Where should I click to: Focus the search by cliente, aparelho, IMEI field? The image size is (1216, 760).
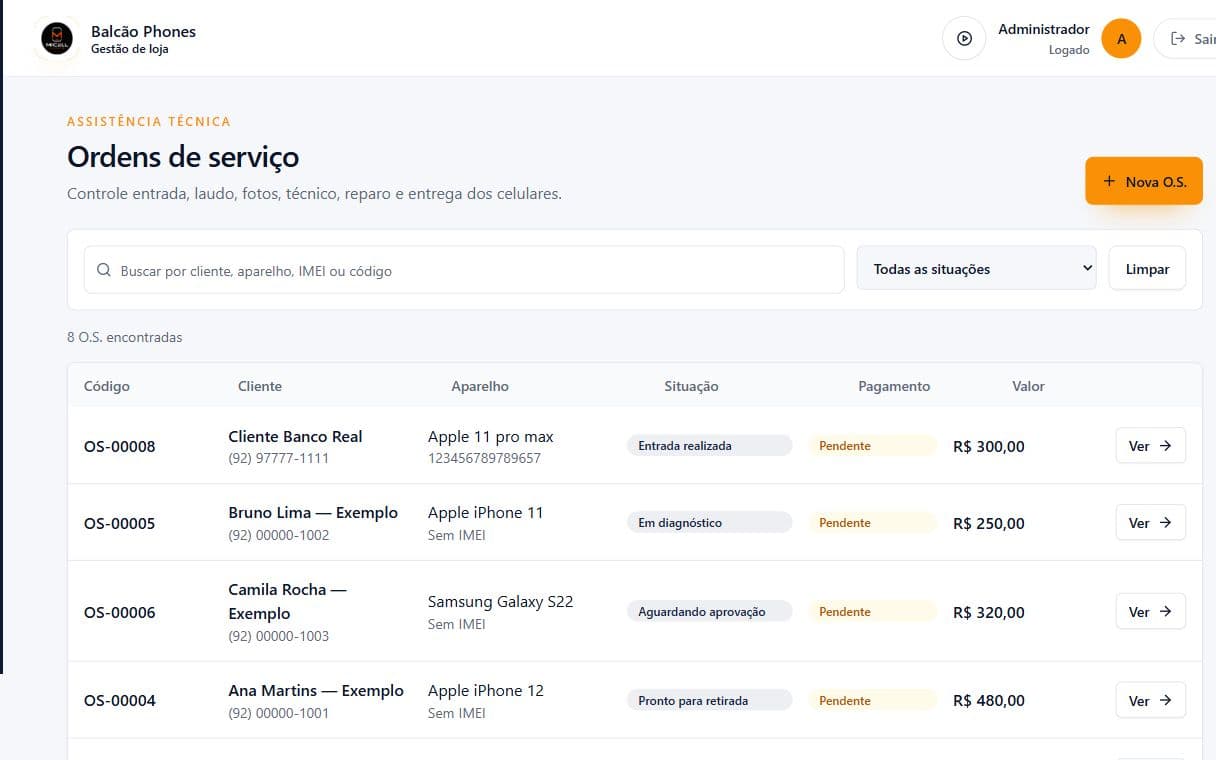click(x=464, y=270)
